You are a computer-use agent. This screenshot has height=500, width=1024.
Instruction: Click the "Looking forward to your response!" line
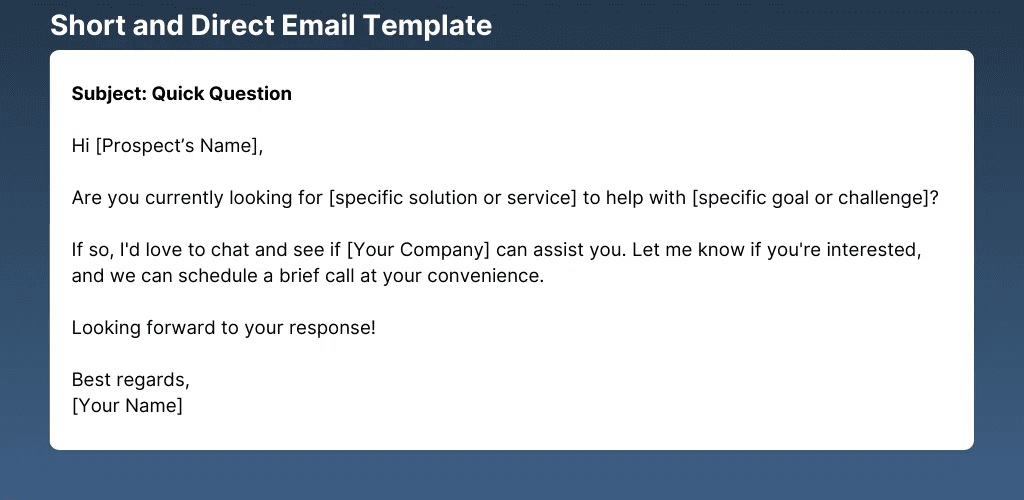coord(223,328)
